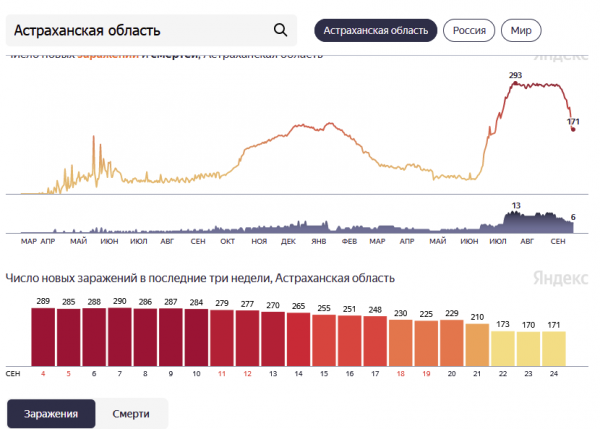Click the red date label 11
600x429 pixels.
[222, 373]
